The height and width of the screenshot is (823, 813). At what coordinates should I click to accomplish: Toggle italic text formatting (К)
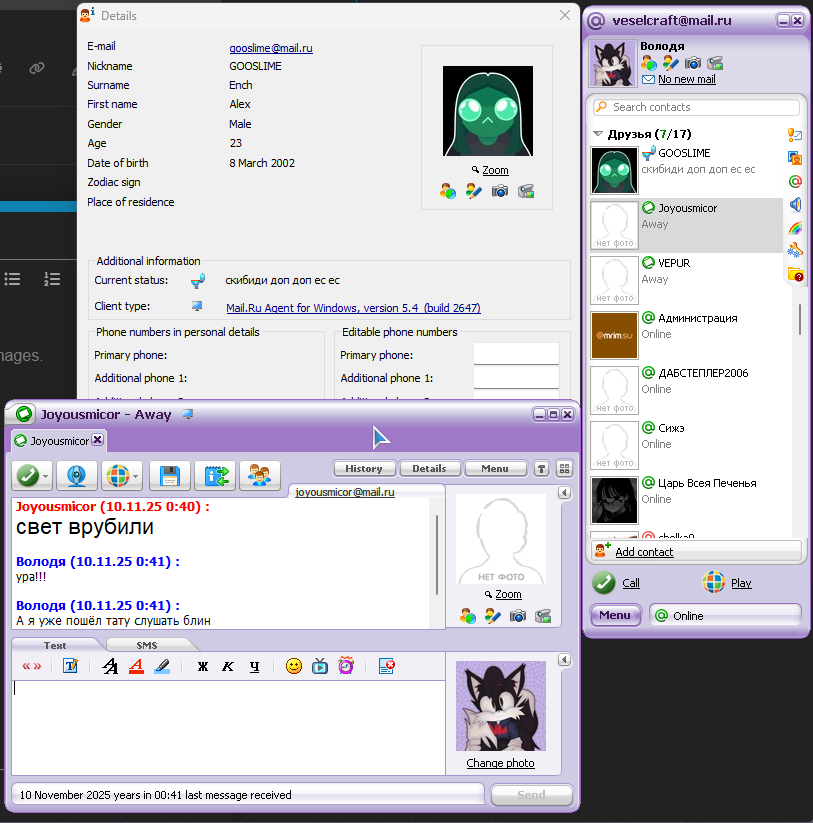228,666
